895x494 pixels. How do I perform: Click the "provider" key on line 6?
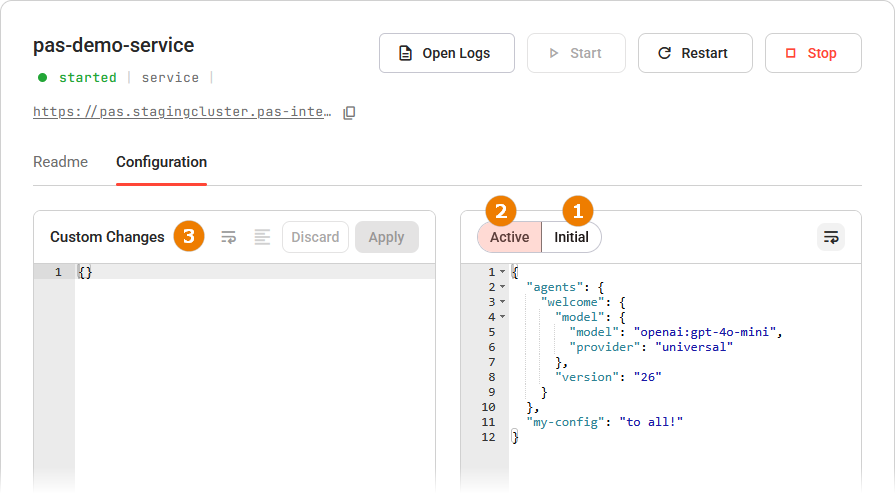[x=604, y=347]
